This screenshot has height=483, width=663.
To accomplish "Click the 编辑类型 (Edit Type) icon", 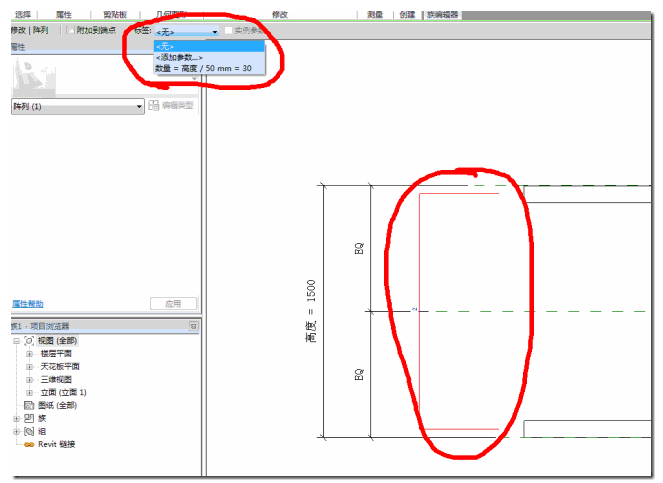I will coord(153,106).
